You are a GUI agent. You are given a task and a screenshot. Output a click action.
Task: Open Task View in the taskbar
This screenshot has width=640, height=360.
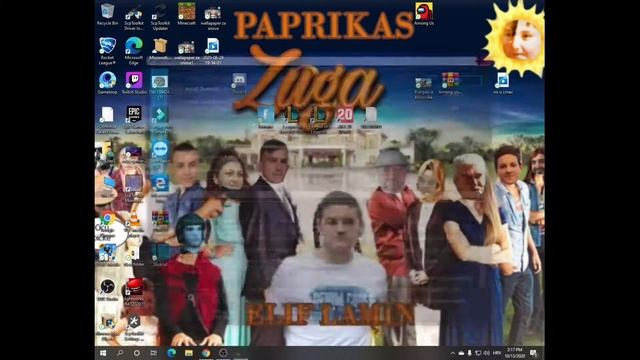153,353
